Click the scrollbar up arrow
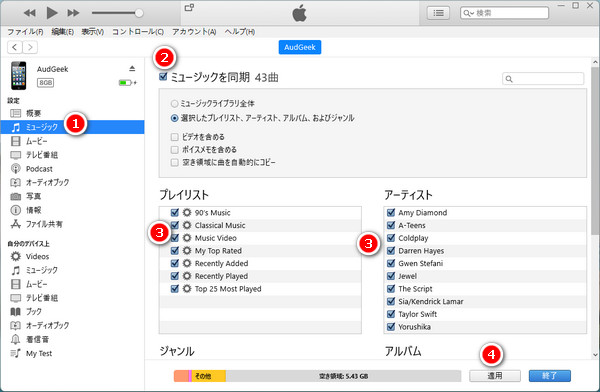The image size is (600, 392). (x=595, y=62)
